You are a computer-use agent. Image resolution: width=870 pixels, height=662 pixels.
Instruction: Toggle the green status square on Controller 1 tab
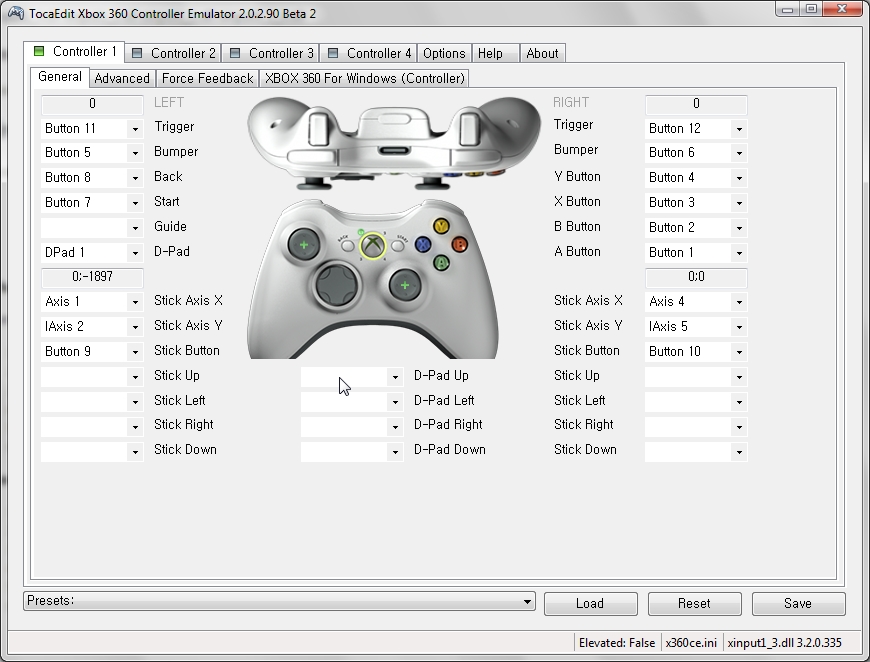[x=40, y=51]
